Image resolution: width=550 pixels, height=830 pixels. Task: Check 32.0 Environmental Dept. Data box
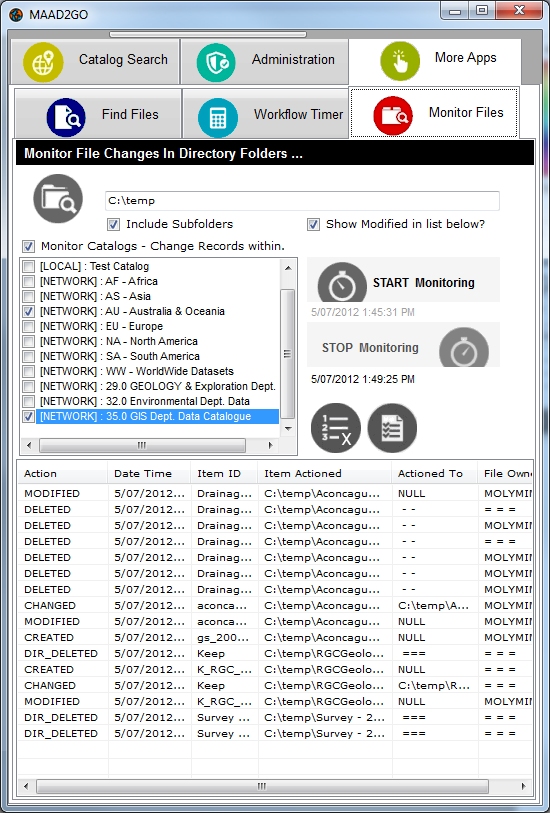click(29, 401)
